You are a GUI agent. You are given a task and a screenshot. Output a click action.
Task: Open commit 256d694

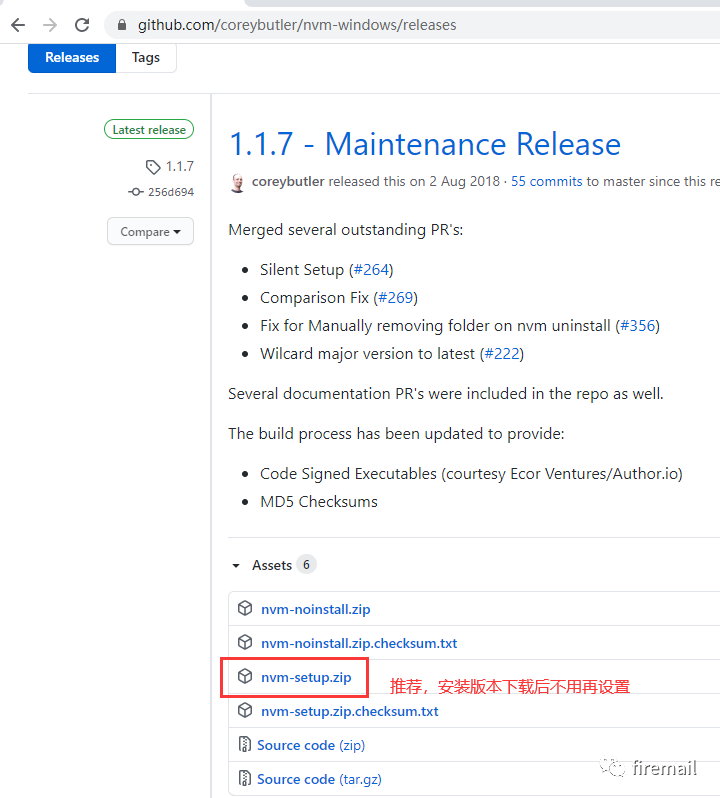tap(171, 192)
